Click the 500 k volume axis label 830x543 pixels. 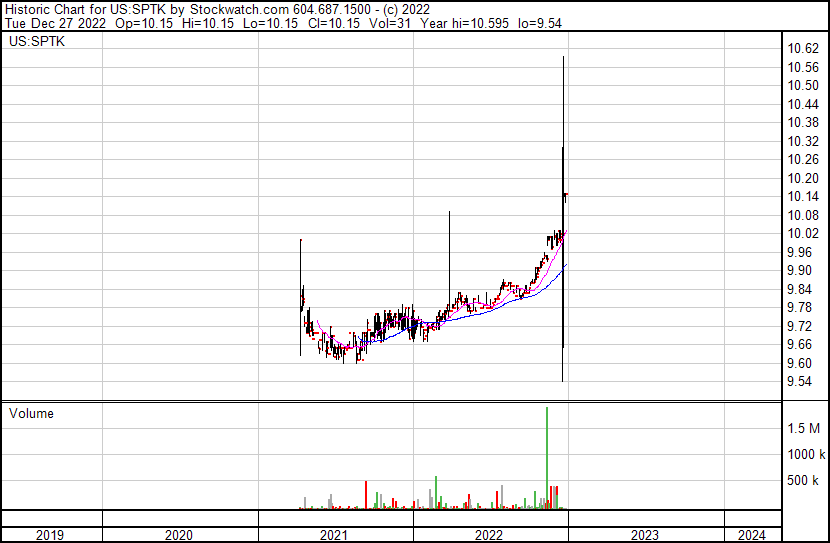point(803,480)
